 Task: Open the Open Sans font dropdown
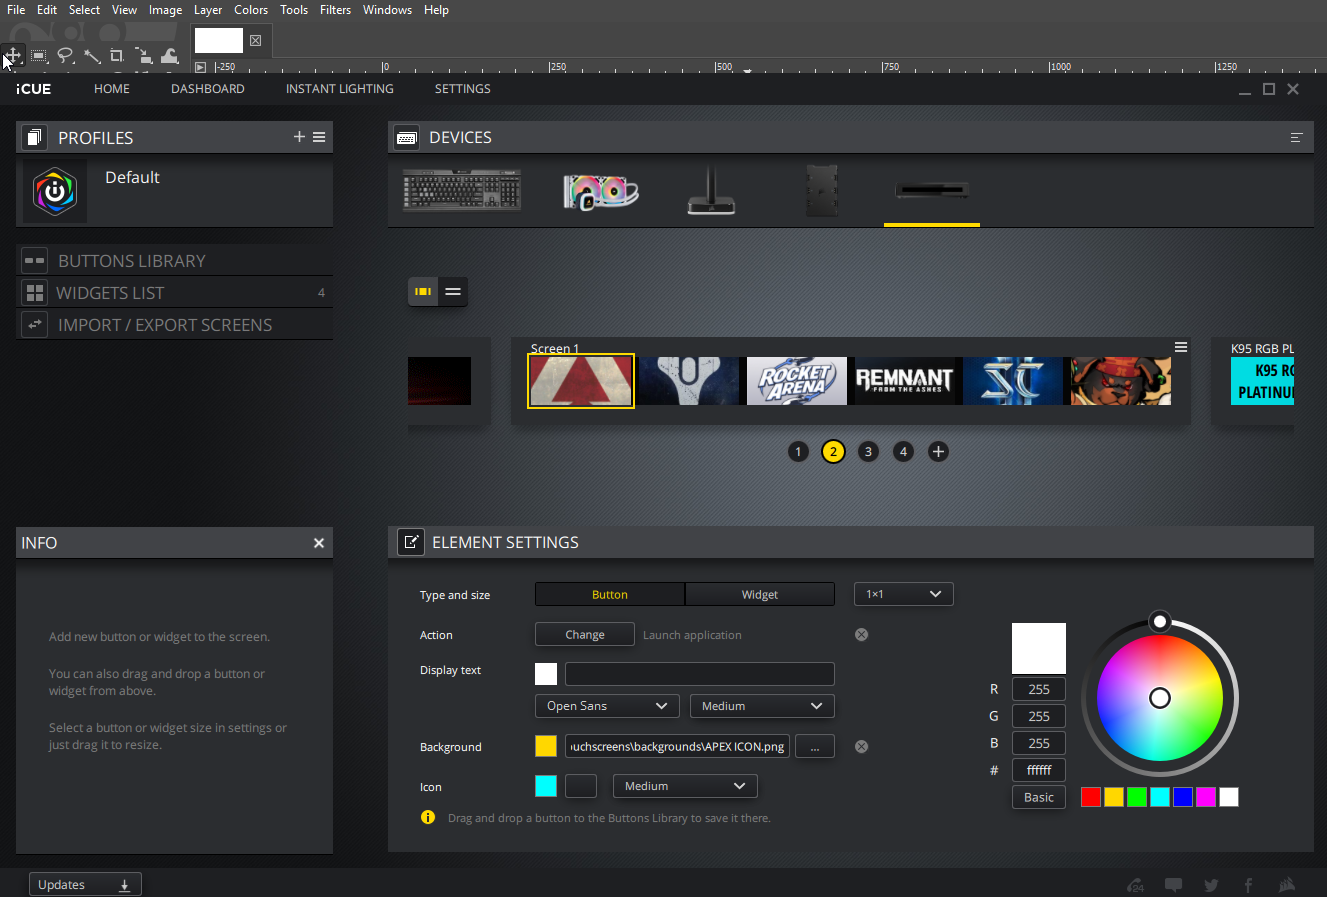pos(606,705)
